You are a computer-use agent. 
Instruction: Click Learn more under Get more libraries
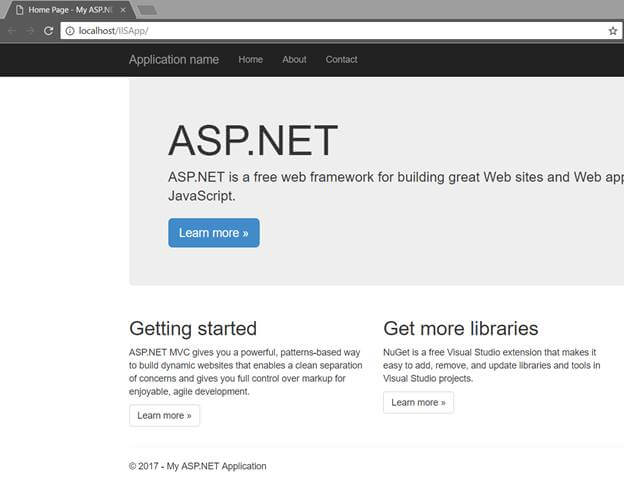418,402
